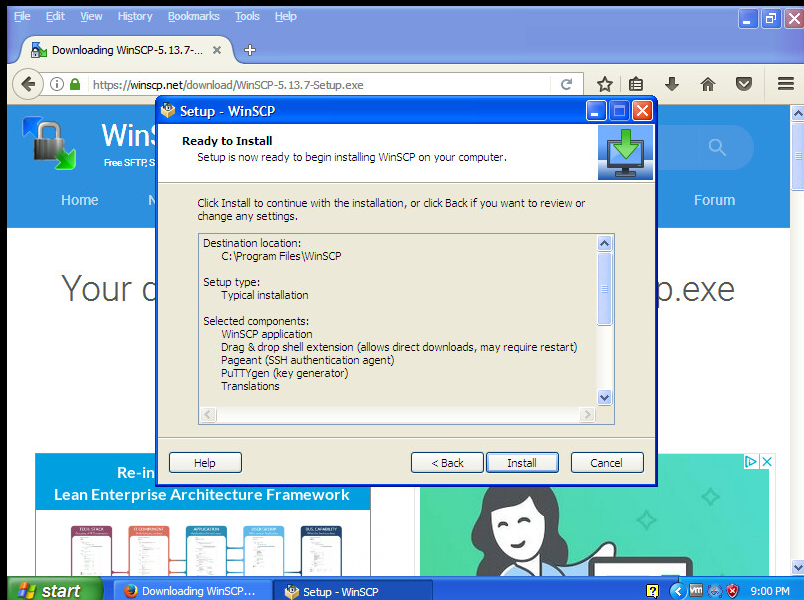804x600 pixels.
Task: Click the install monitor graphic in Setup
Action: click(626, 153)
